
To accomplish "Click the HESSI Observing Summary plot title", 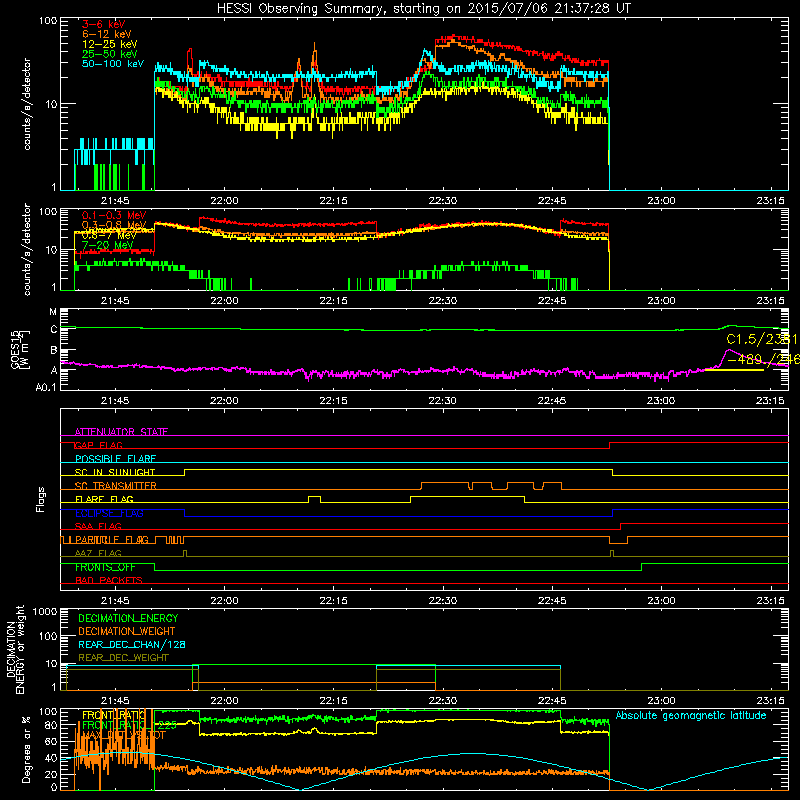I will [x=423, y=8].
